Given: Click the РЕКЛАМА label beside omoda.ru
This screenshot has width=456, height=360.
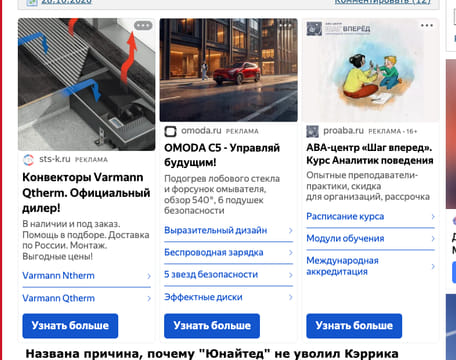Looking at the screenshot, I should coord(242,131).
